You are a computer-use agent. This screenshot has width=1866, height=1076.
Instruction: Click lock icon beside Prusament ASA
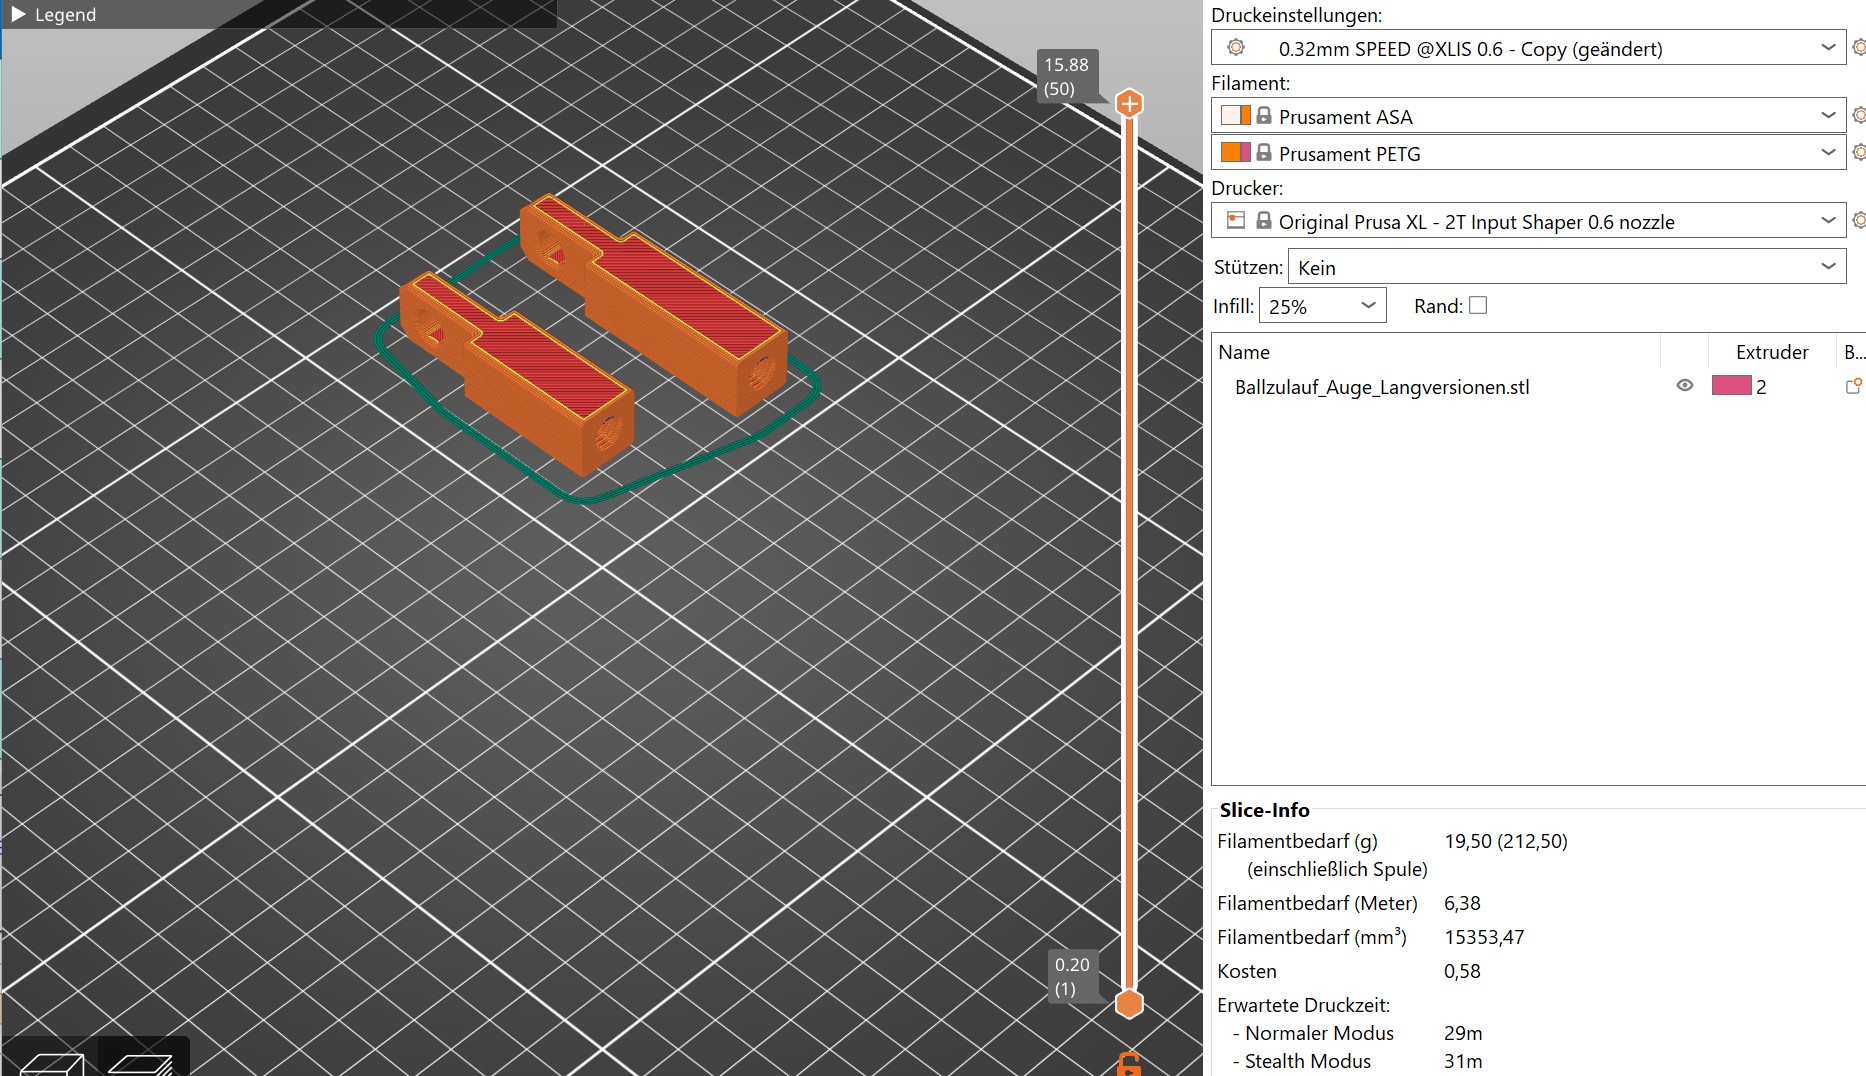pyautogui.click(x=1264, y=116)
